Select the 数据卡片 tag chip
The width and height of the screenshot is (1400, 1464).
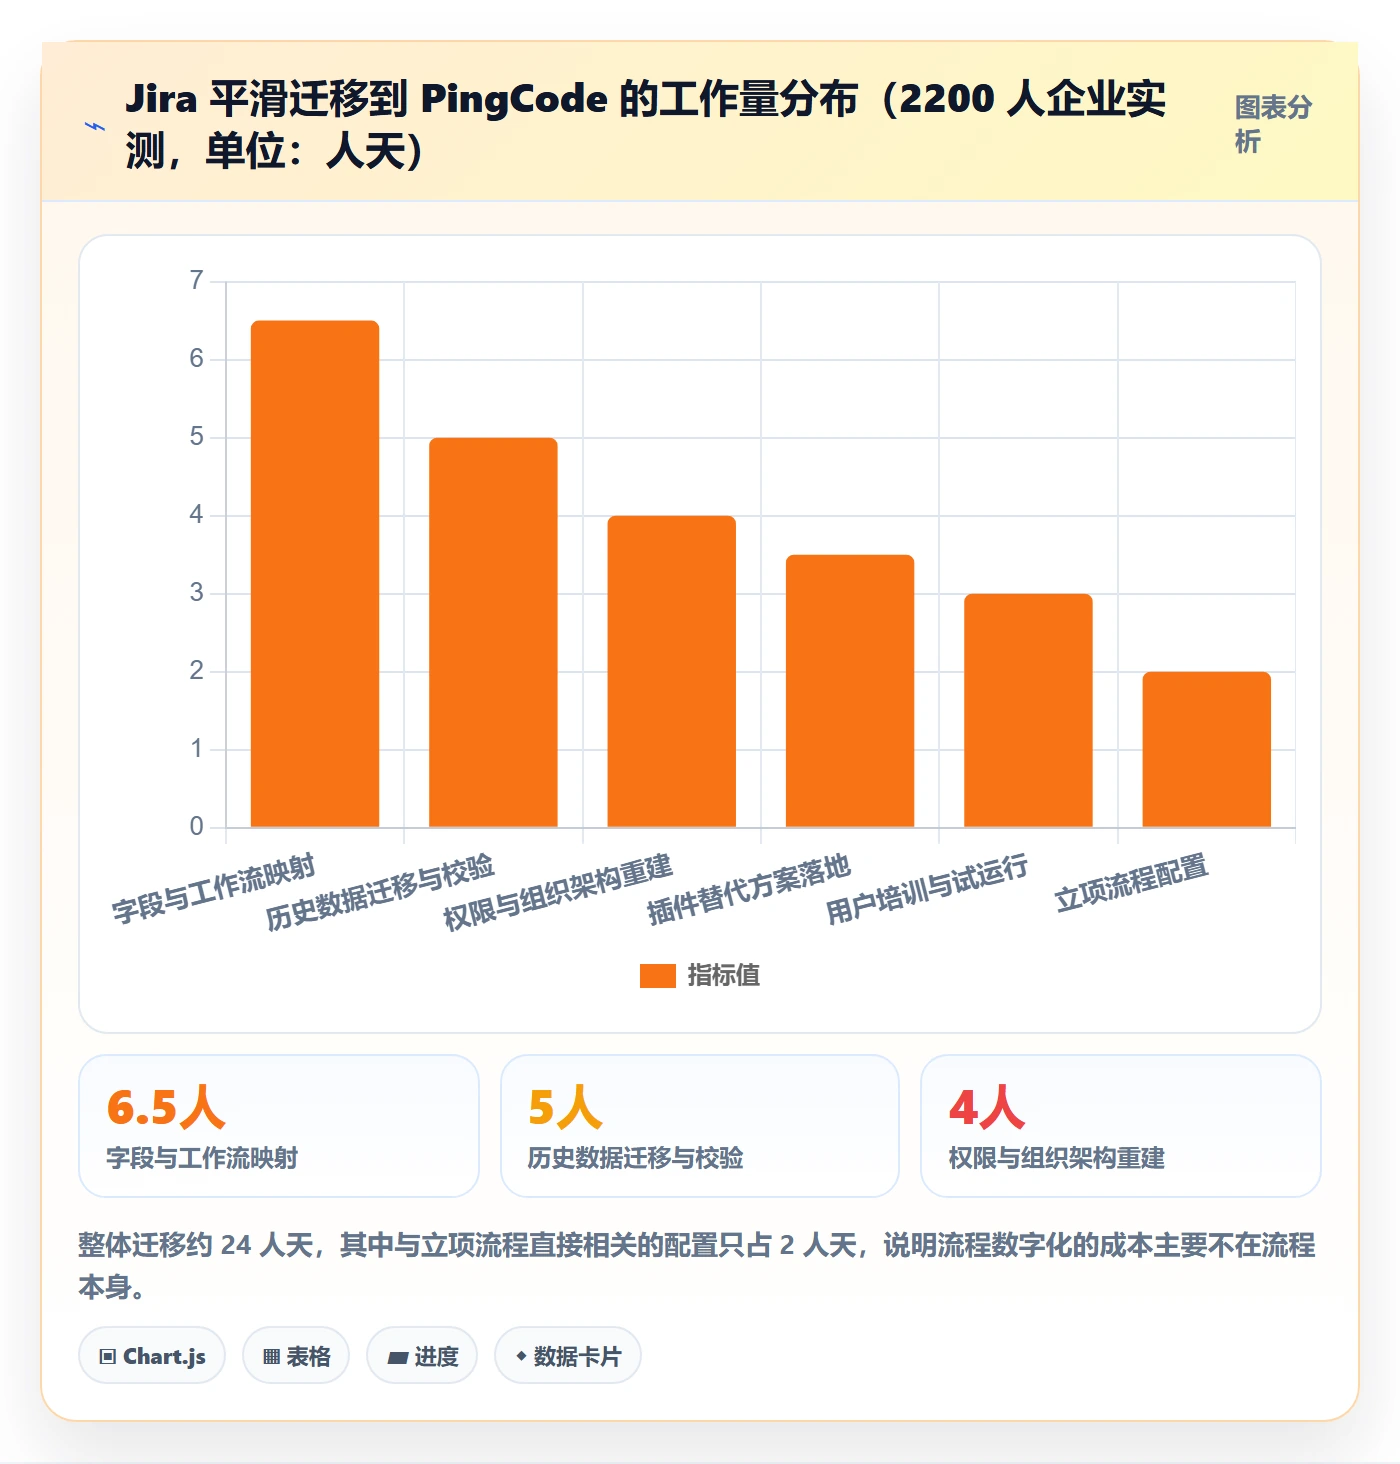(568, 1356)
